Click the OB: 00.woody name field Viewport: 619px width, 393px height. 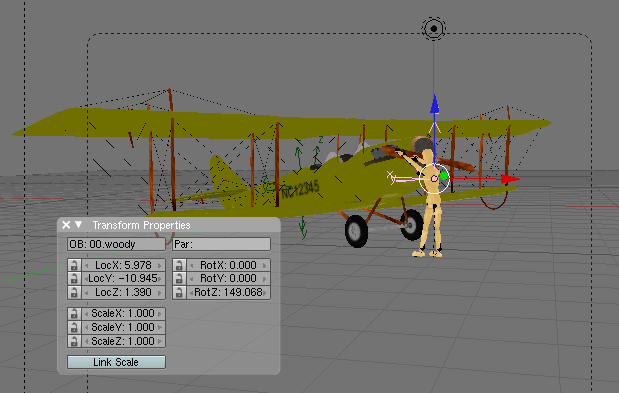coord(116,244)
